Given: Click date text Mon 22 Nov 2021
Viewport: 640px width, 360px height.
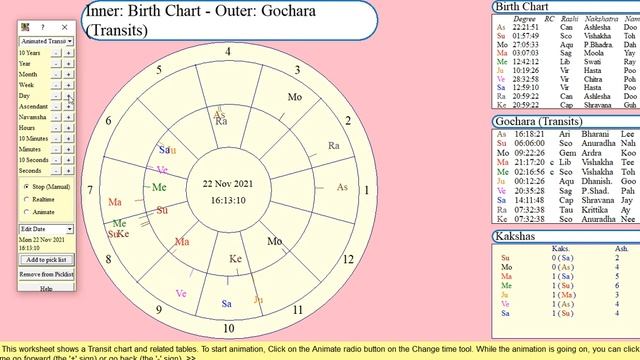Looking at the screenshot, I should click(42, 240).
